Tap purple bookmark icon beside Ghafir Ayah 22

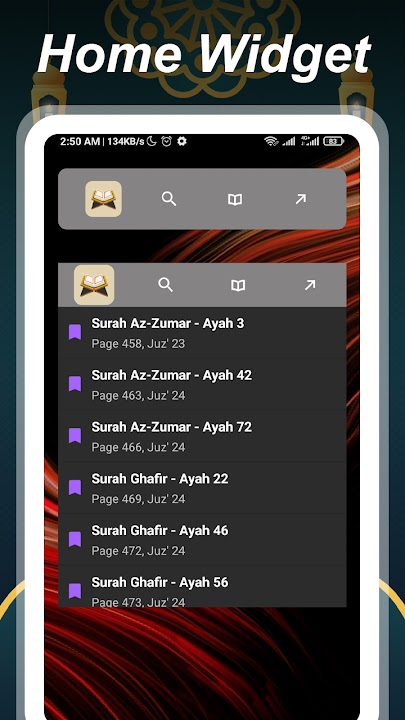point(75,487)
